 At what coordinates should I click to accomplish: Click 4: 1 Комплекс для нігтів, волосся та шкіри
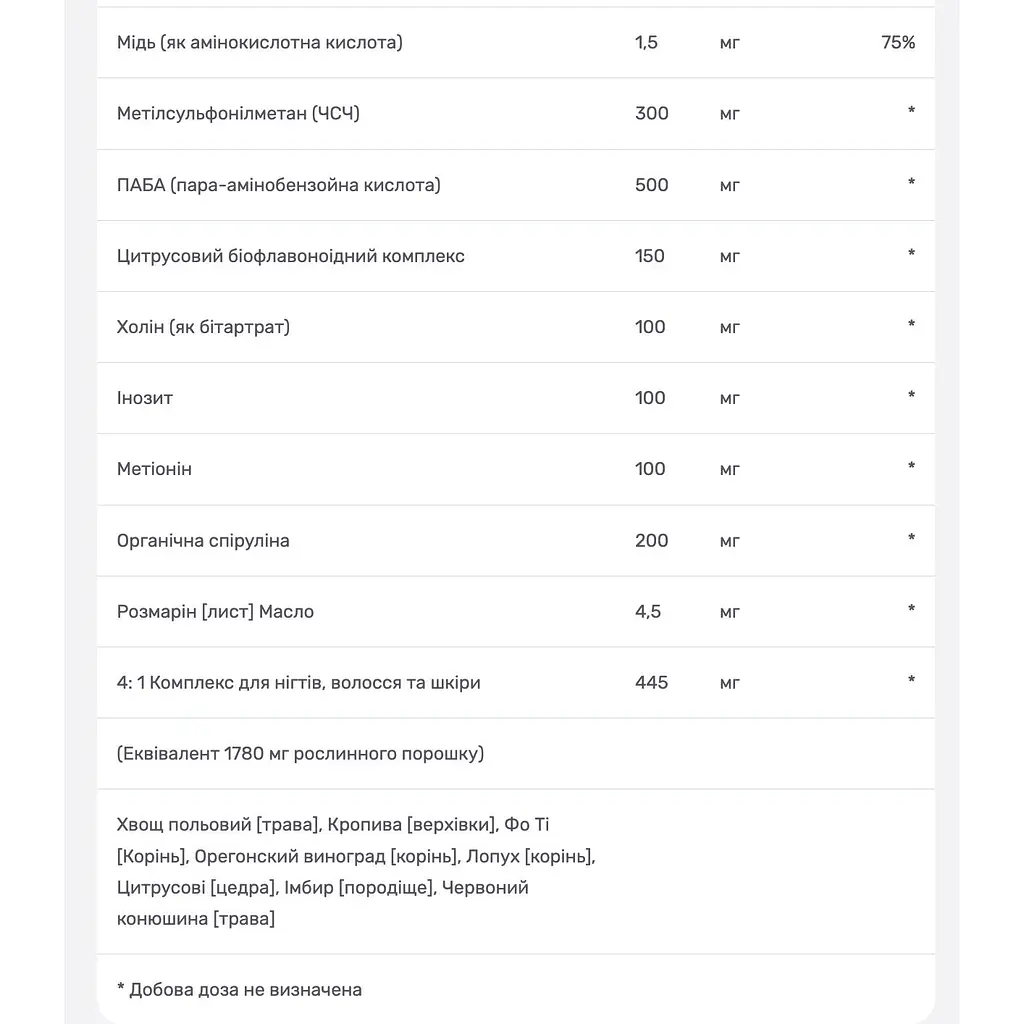[x=298, y=682]
